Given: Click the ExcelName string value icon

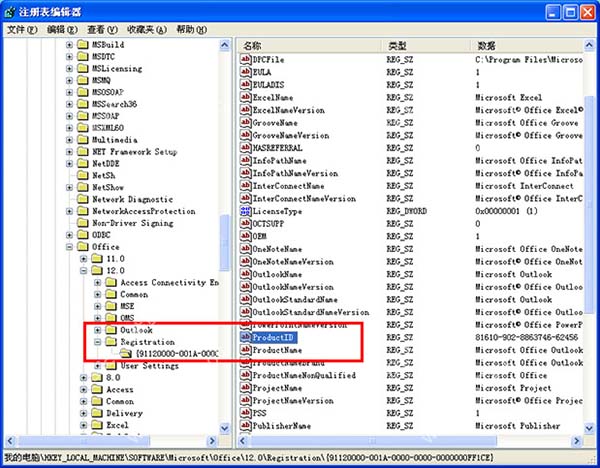Looking at the screenshot, I should pyautogui.click(x=245, y=97).
